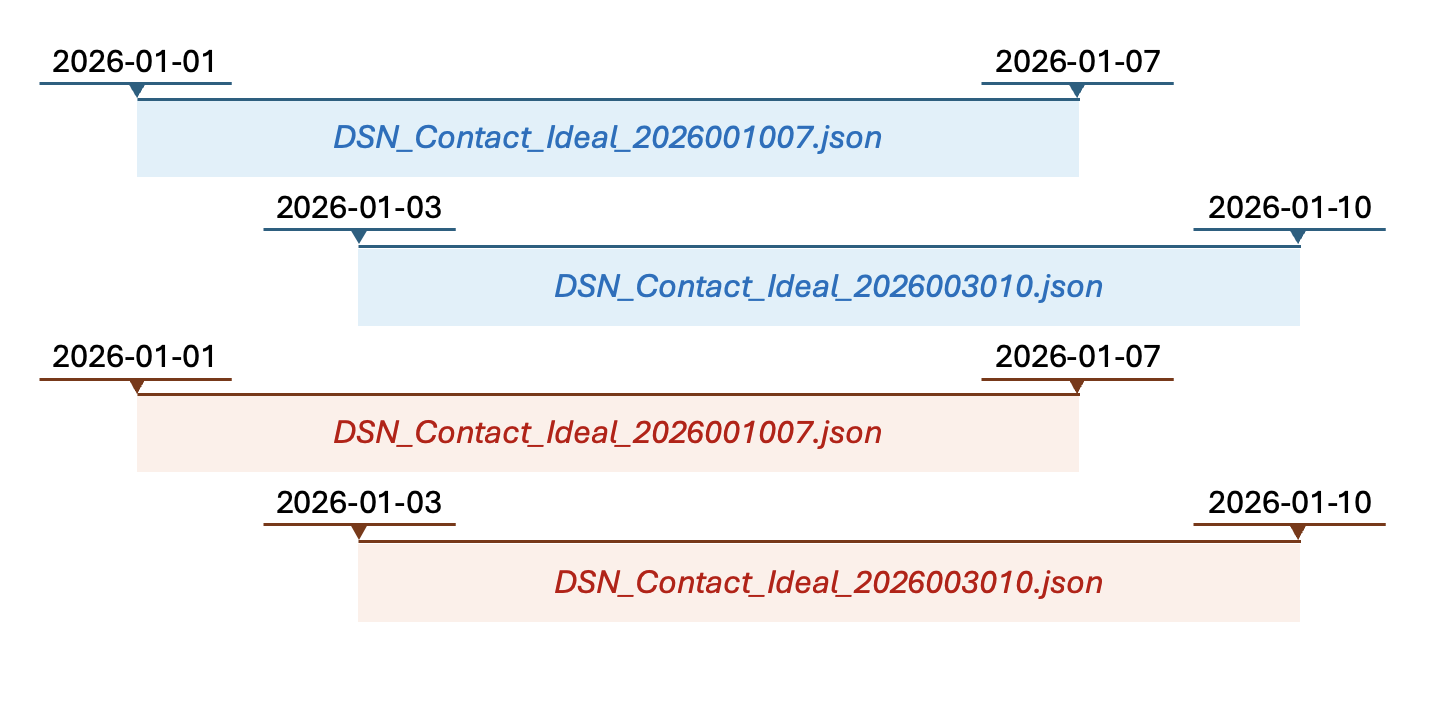Viewport: 1448px width, 712px height.
Task: Select the 2026-01-03 label with brown underline
Action: point(359,503)
